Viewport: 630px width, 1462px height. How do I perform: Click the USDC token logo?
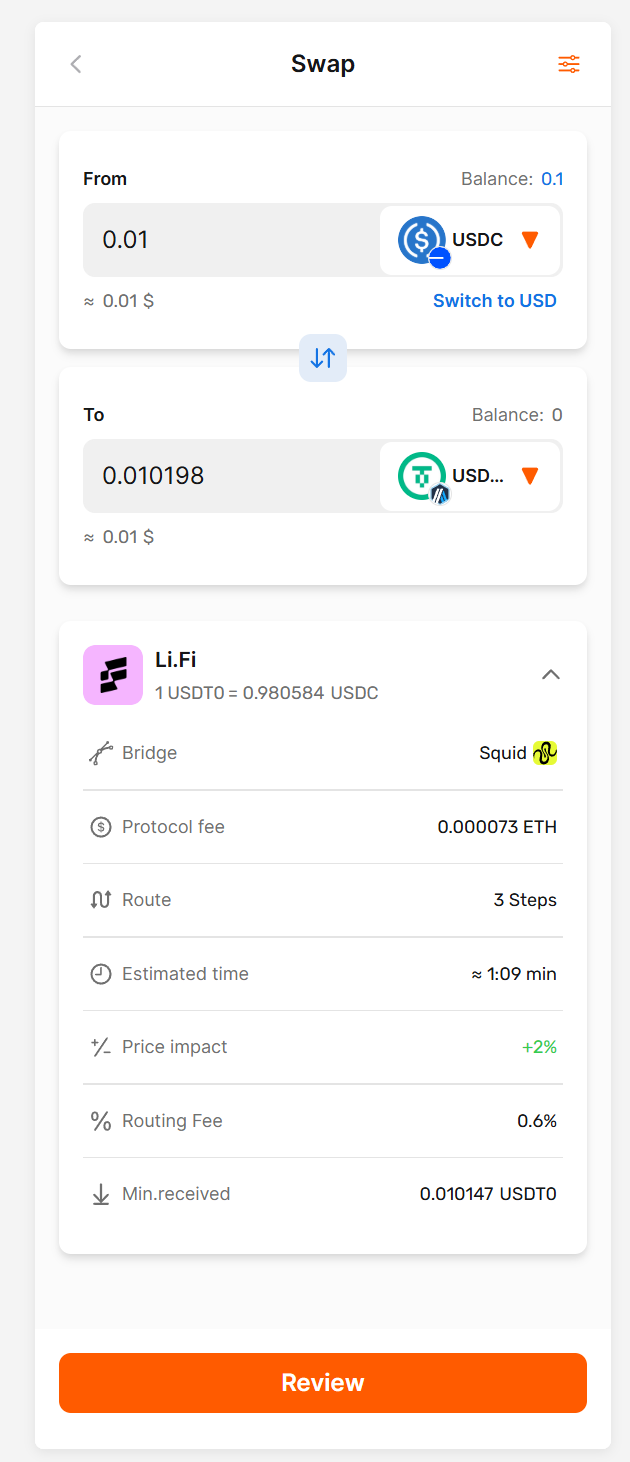(x=422, y=240)
